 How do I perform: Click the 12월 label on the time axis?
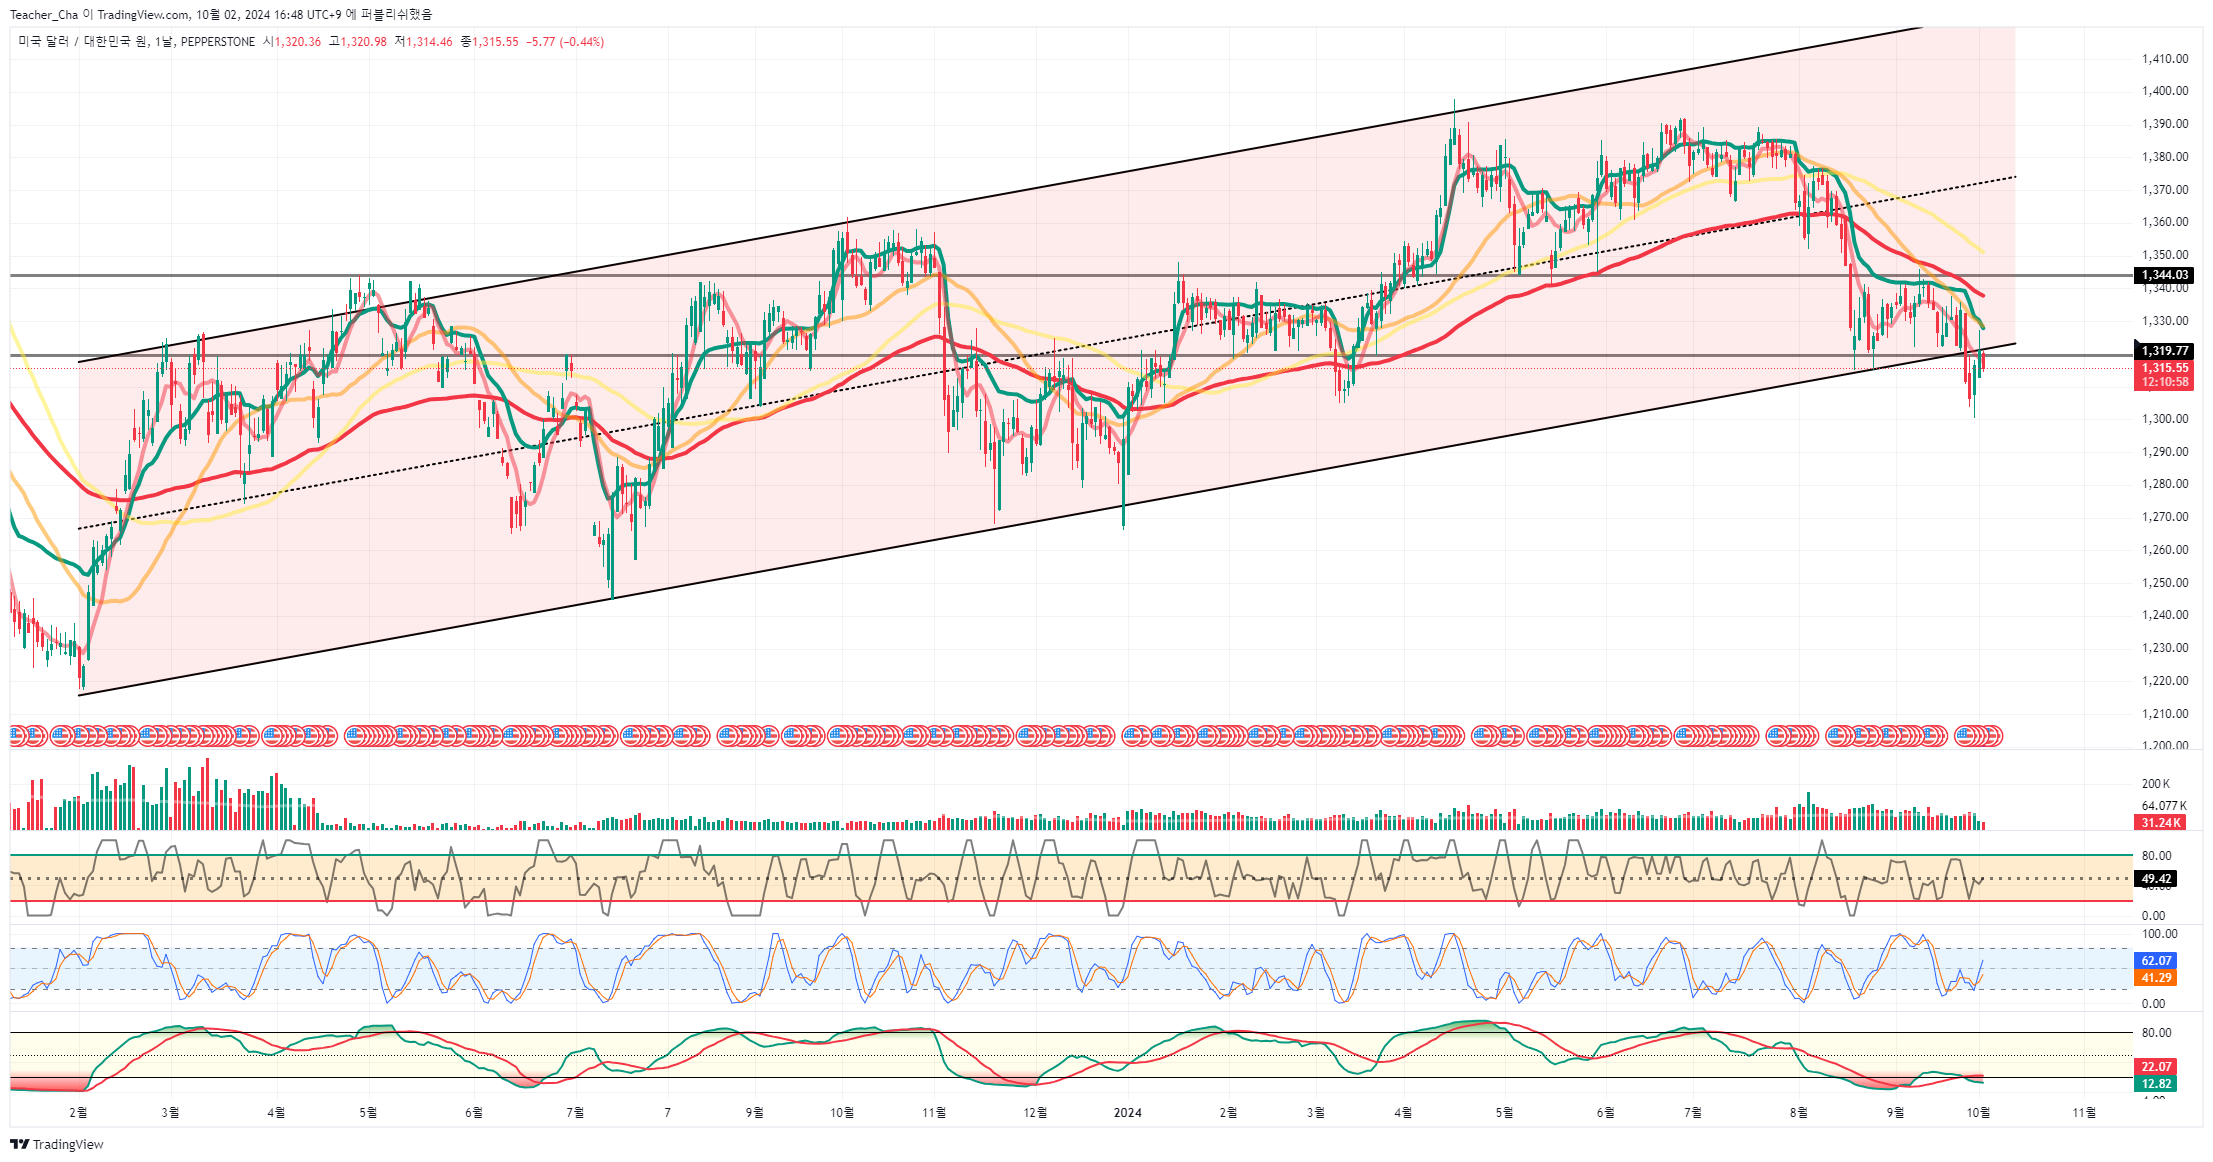(1035, 1113)
